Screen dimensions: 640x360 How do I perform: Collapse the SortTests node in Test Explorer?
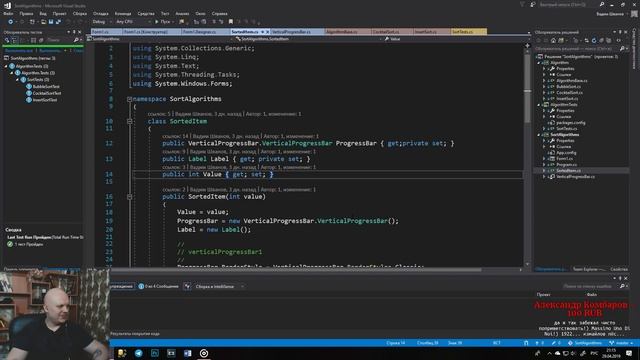(18, 80)
